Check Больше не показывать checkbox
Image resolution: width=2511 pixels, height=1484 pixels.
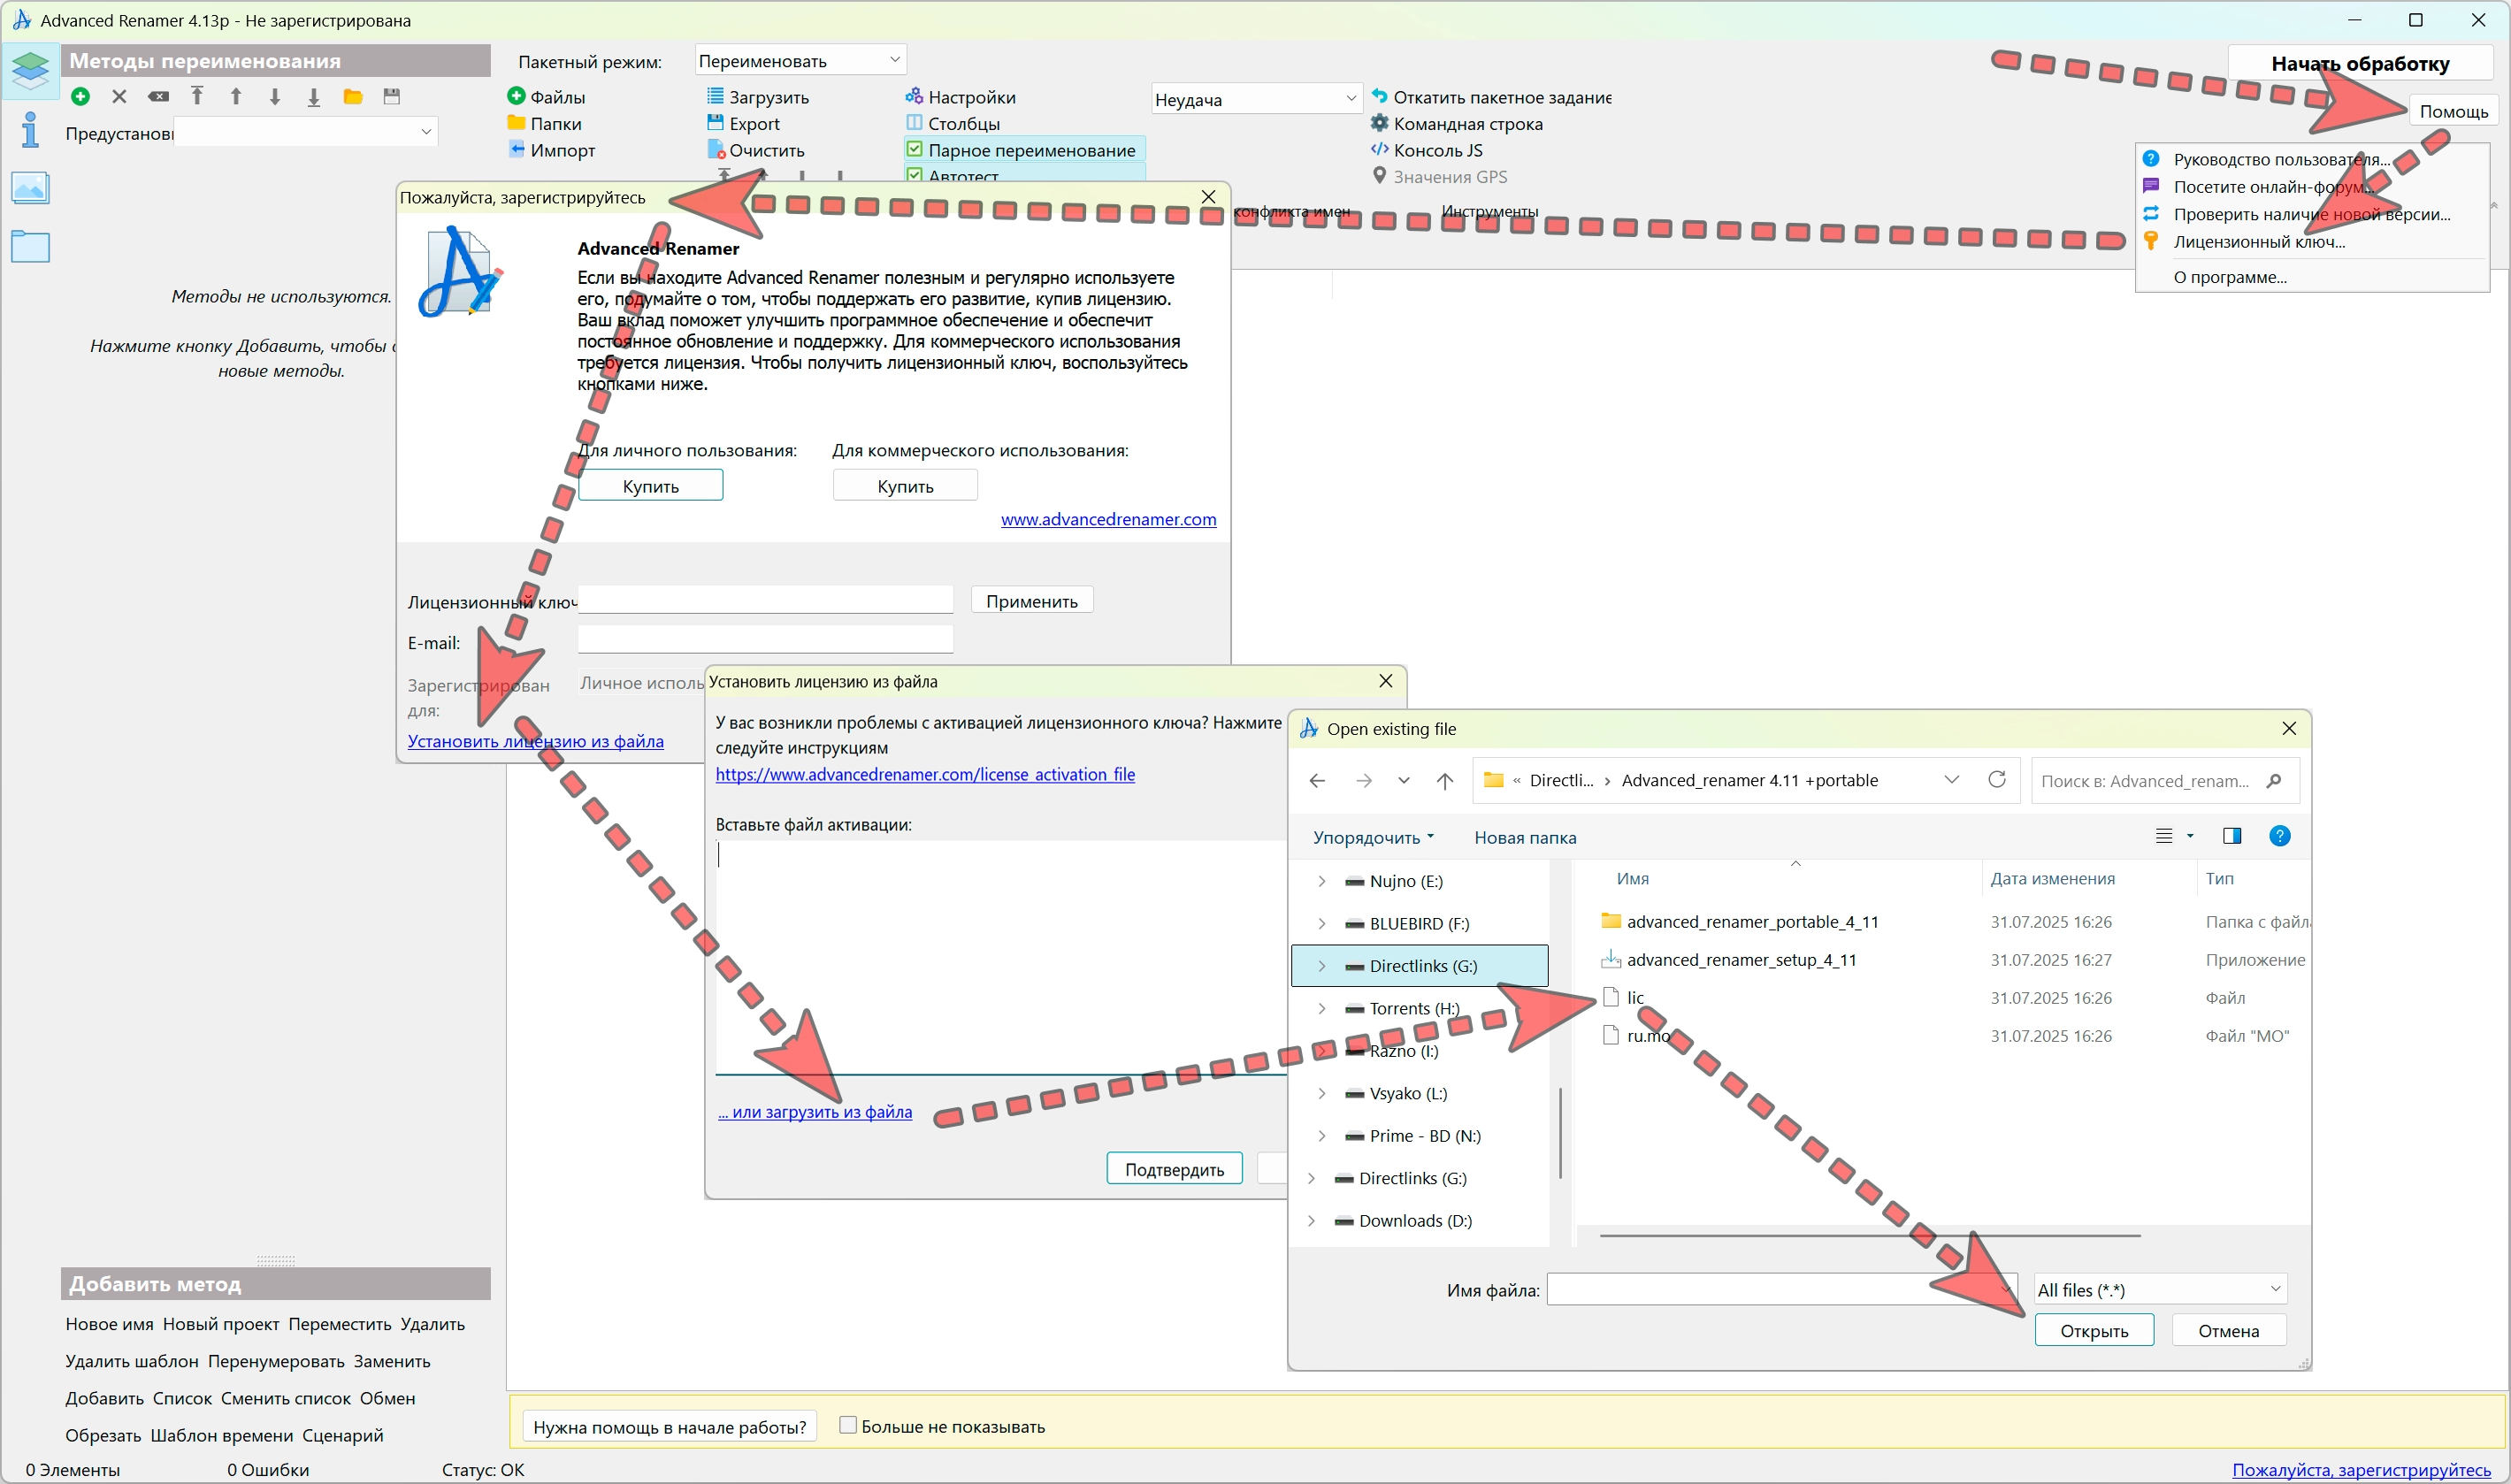848,1425
